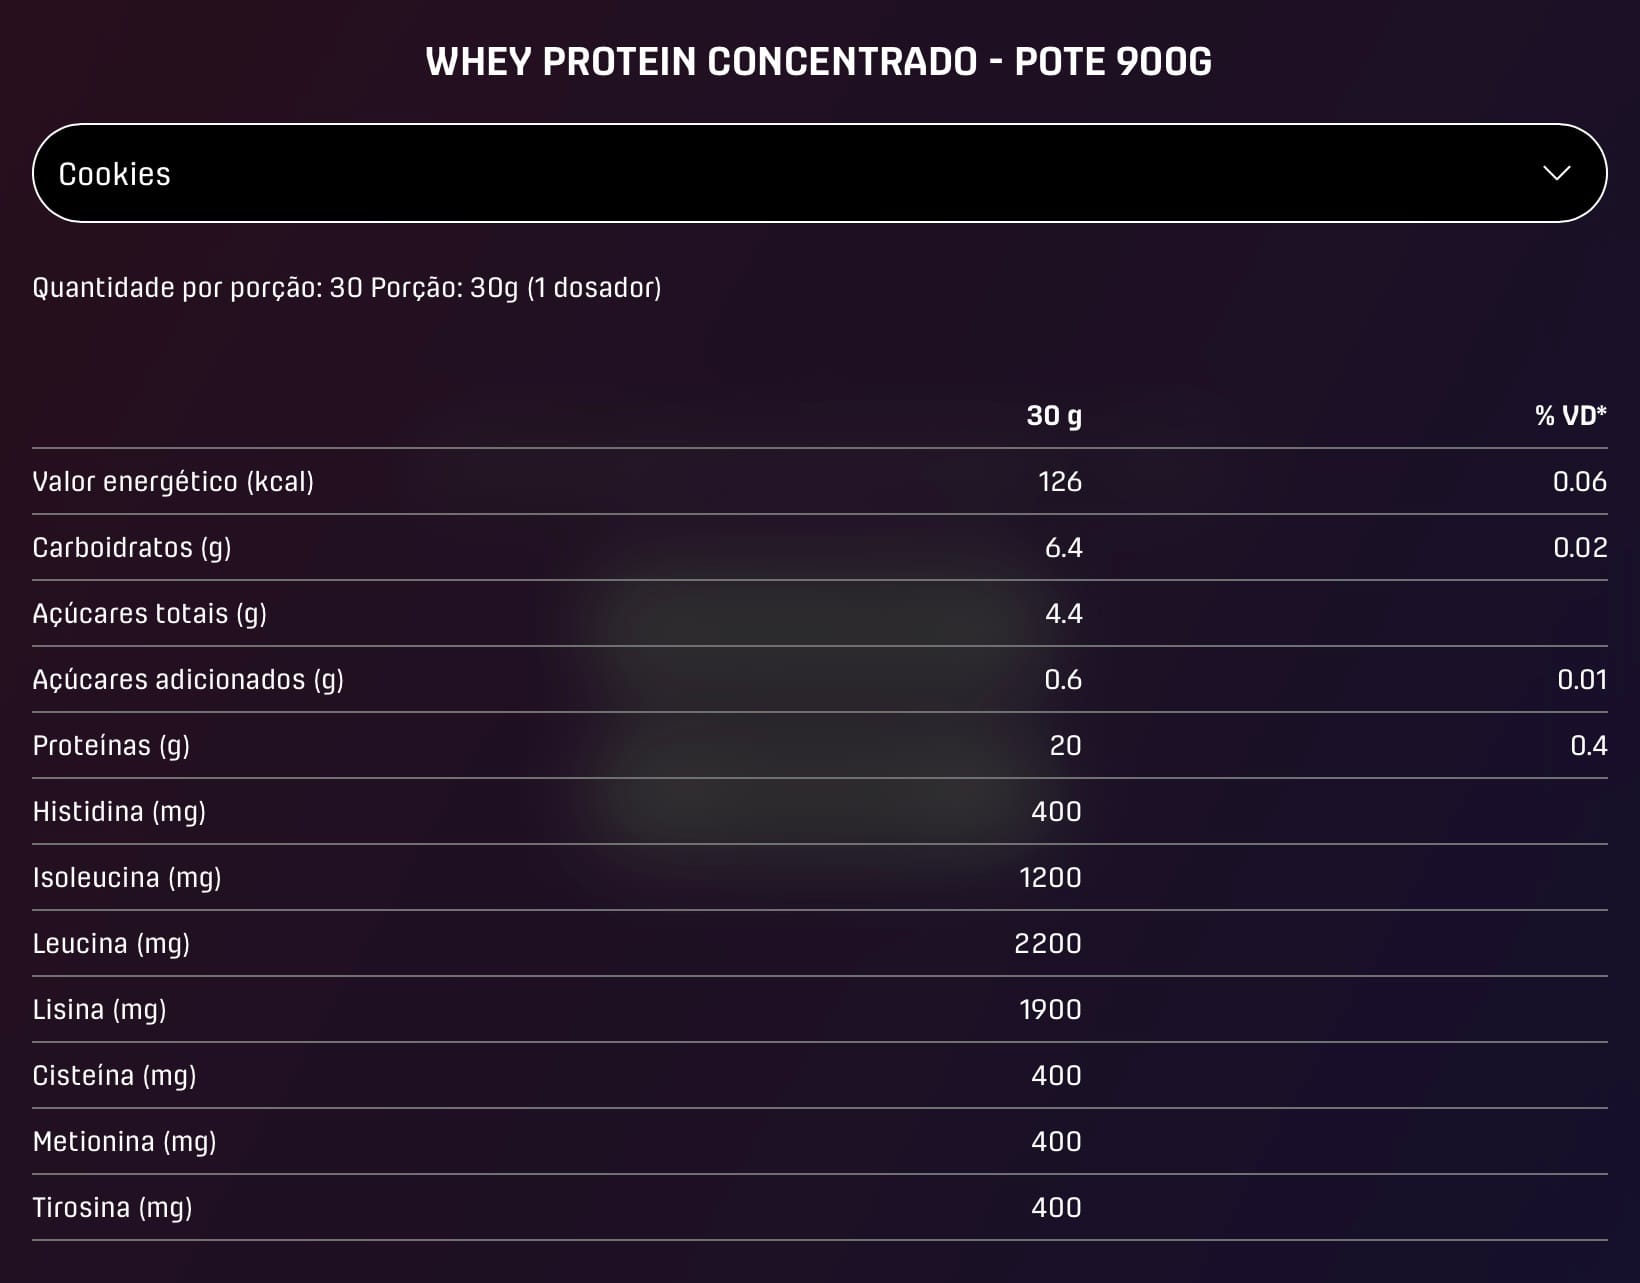This screenshot has height=1283, width=1640.
Task: Open the Cookies flavor dropdown
Action: click(x=818, y=173)
